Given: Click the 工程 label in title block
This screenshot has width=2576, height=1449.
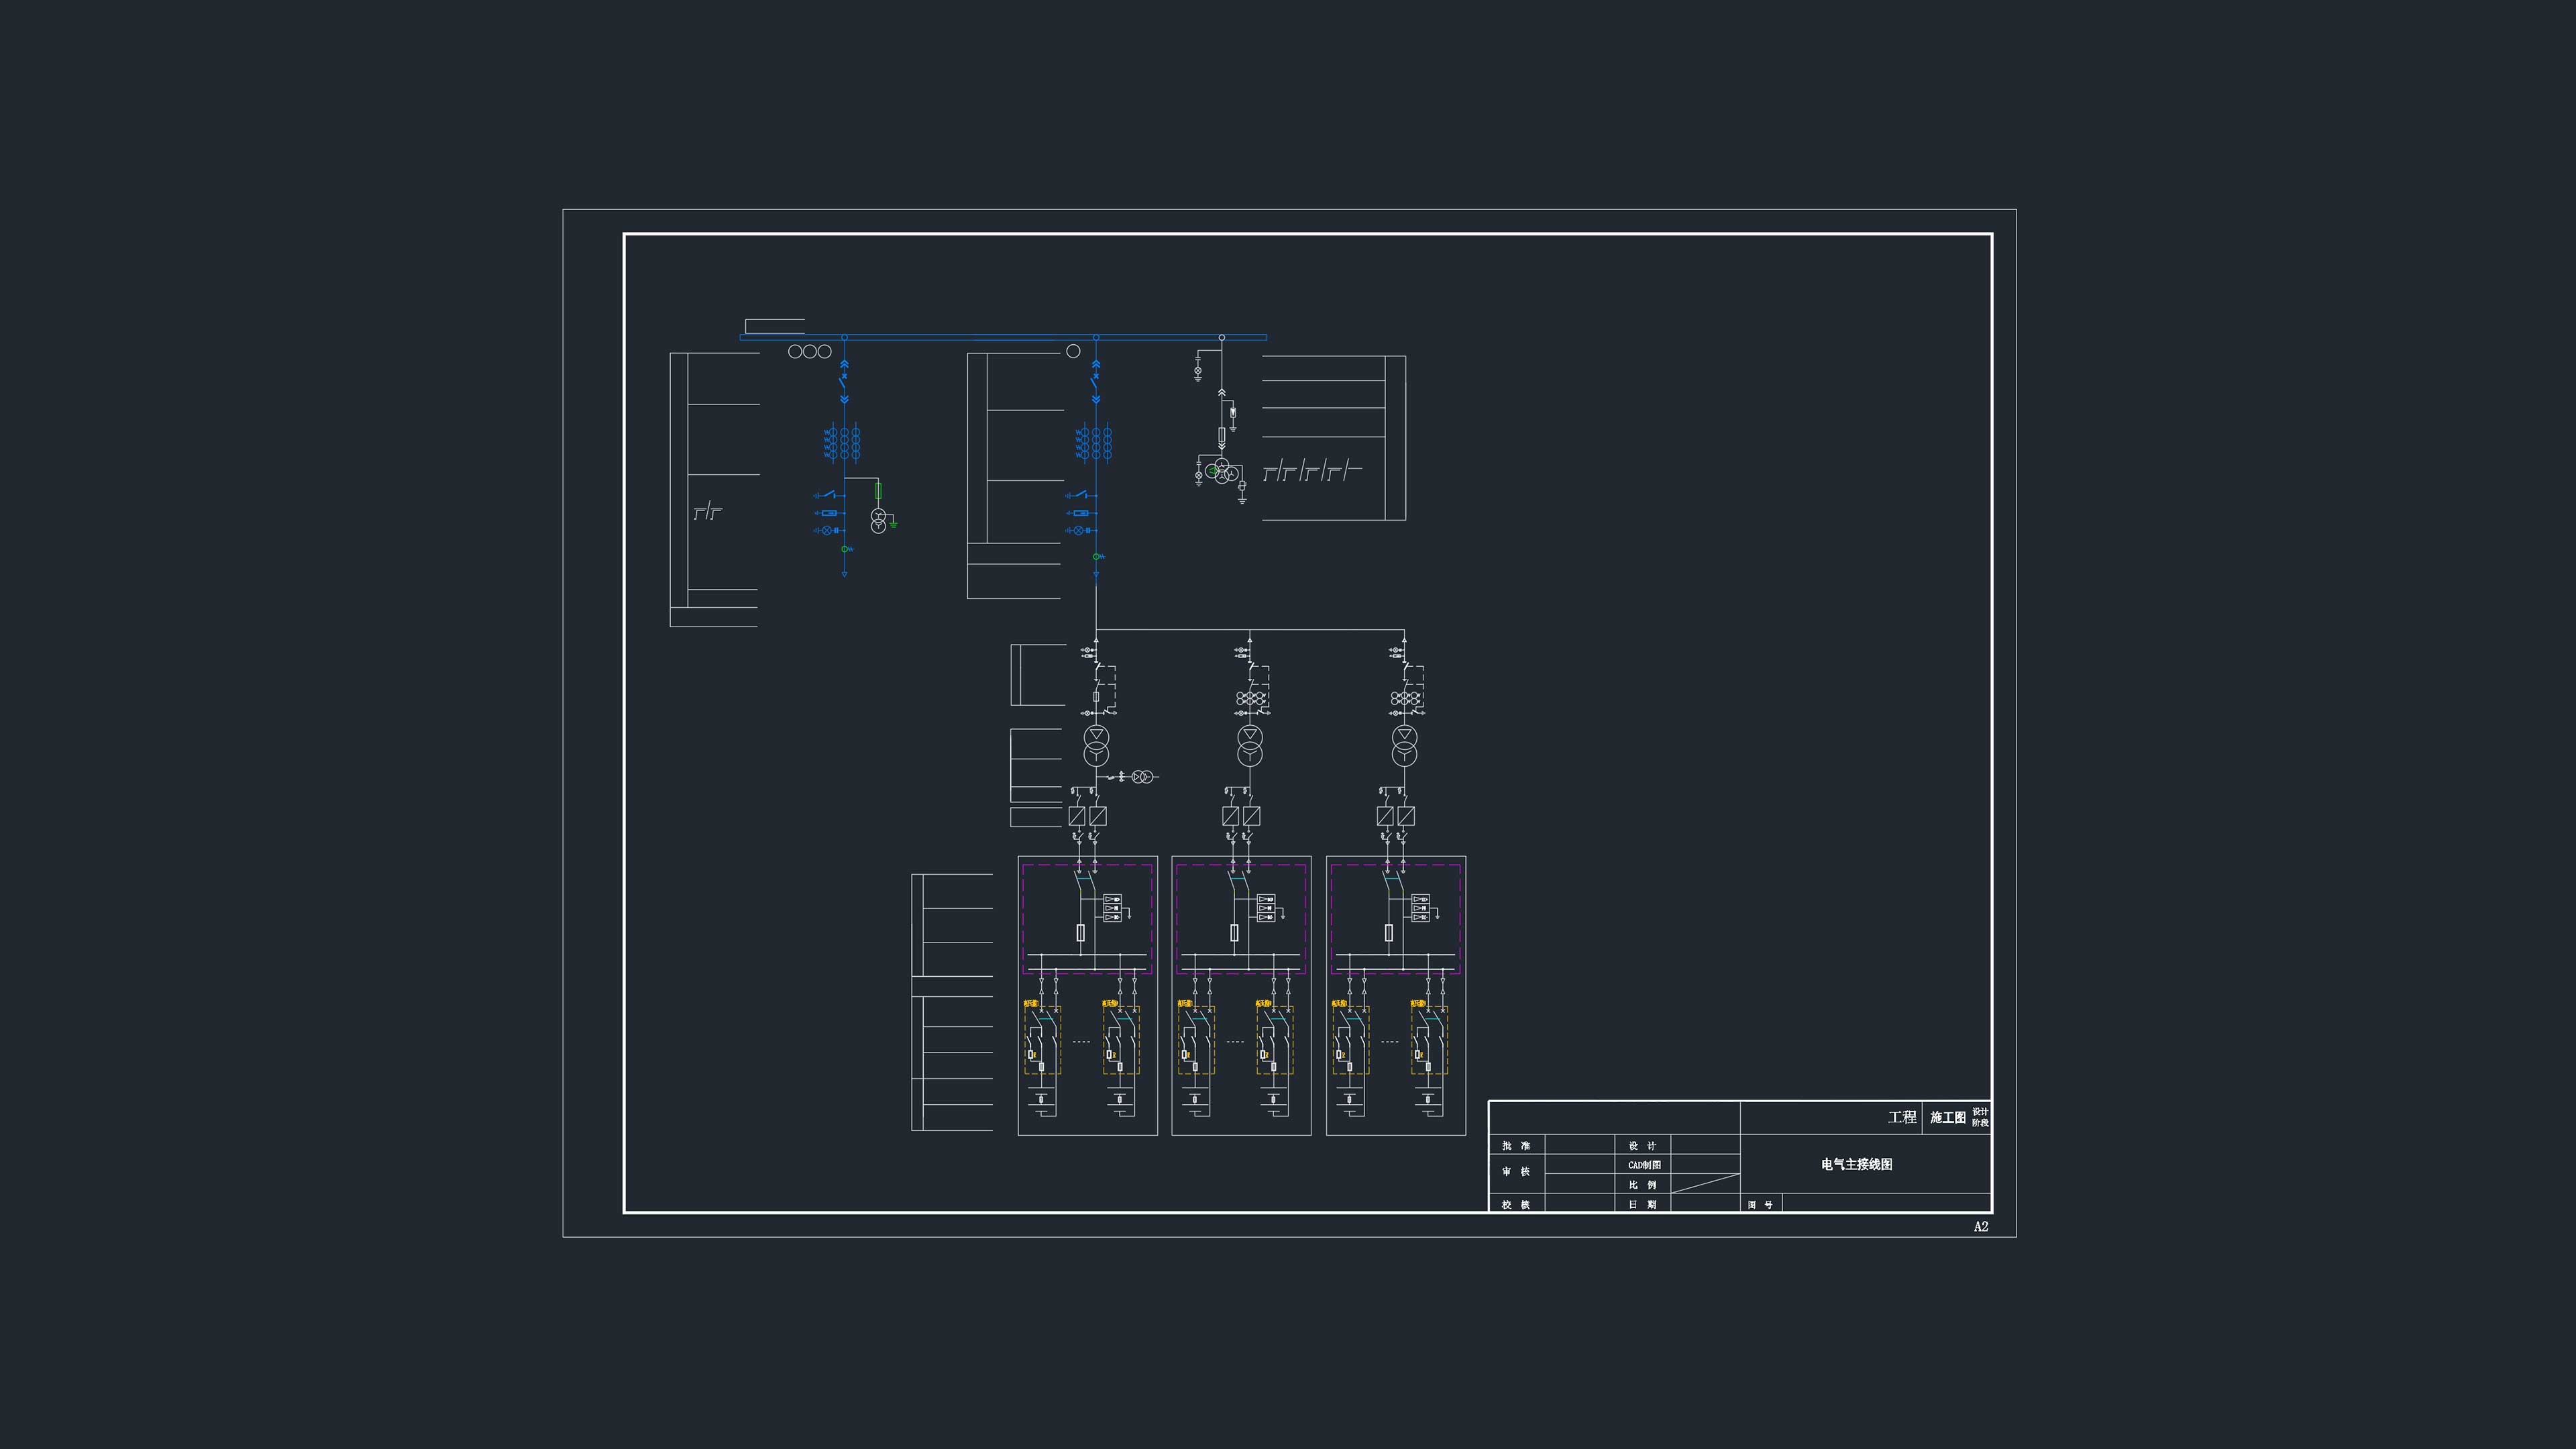Looking at the screenshot, I should click(1902, 1117).
